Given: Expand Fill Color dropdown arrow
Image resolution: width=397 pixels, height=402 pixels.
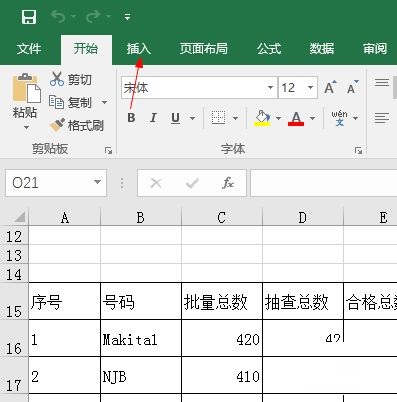Looking at the screenshot, I should click(278, 118).
